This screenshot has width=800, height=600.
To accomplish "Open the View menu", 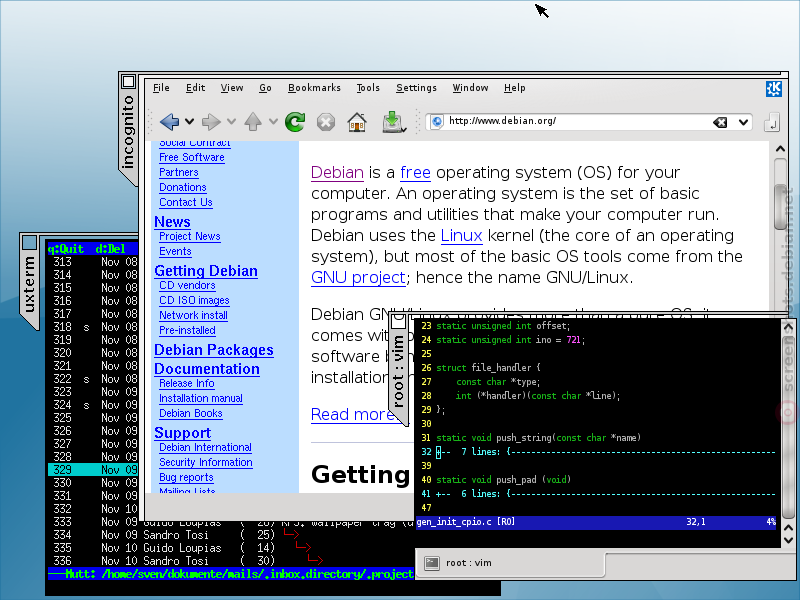I will tap(232, 88).
